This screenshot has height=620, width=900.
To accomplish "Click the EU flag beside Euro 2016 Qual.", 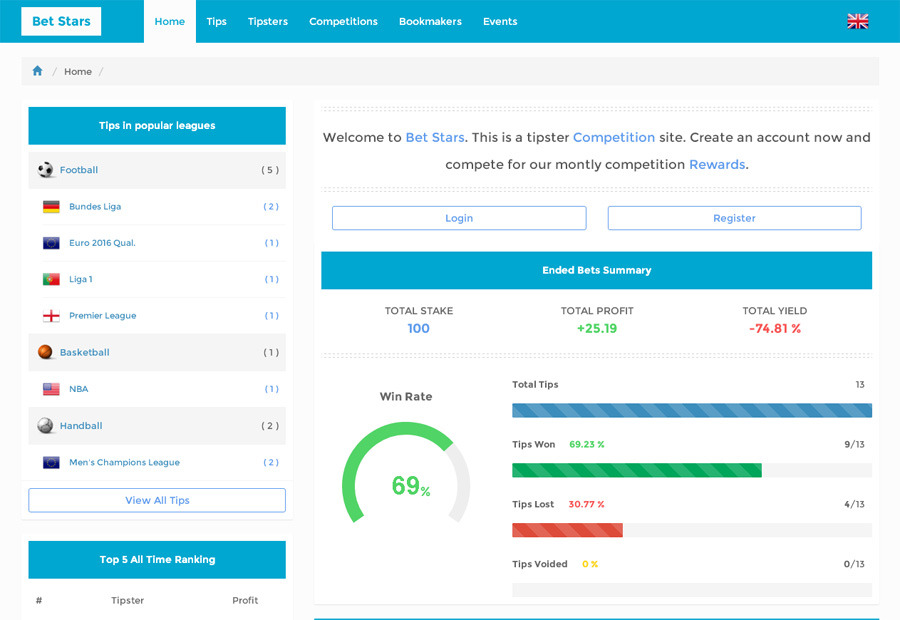I will click(x=51, y=243).
